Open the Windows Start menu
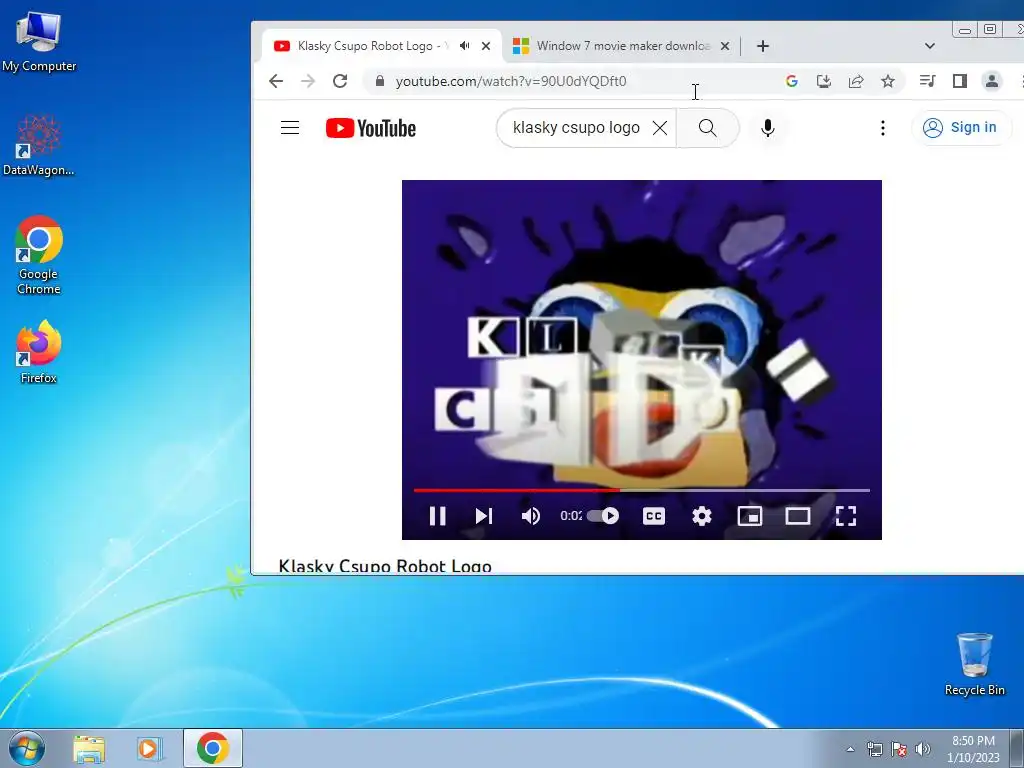 (x=26, y=748)
